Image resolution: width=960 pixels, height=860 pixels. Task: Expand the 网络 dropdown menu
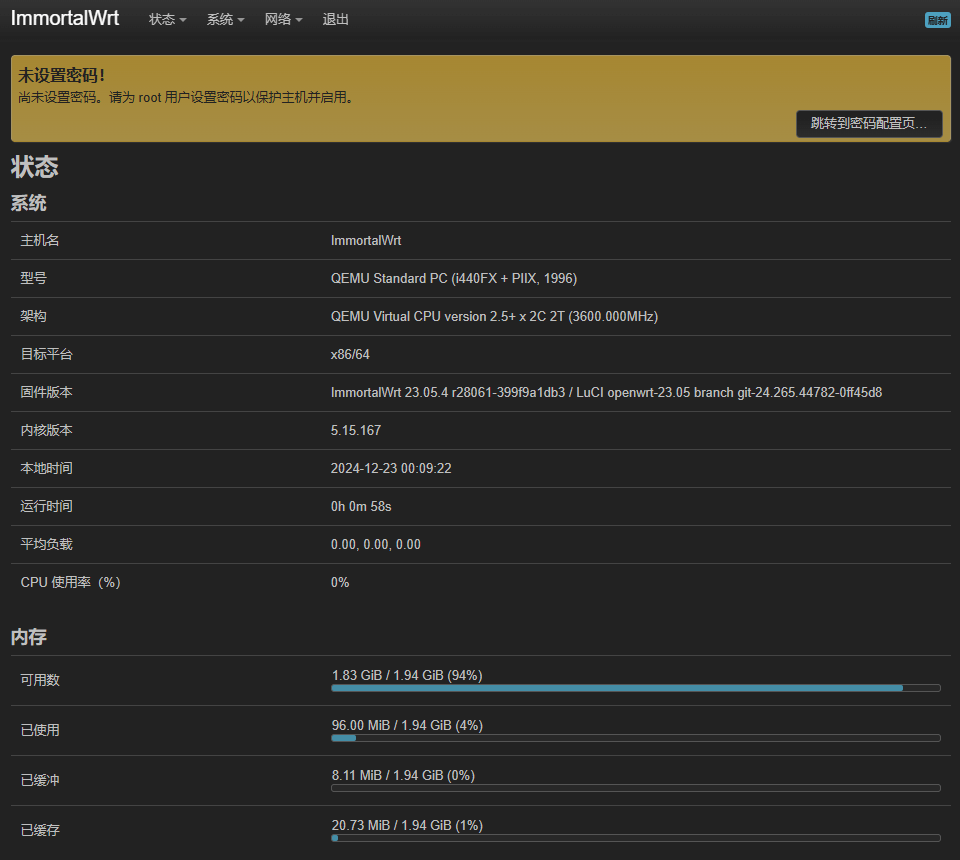click(283, 20)
